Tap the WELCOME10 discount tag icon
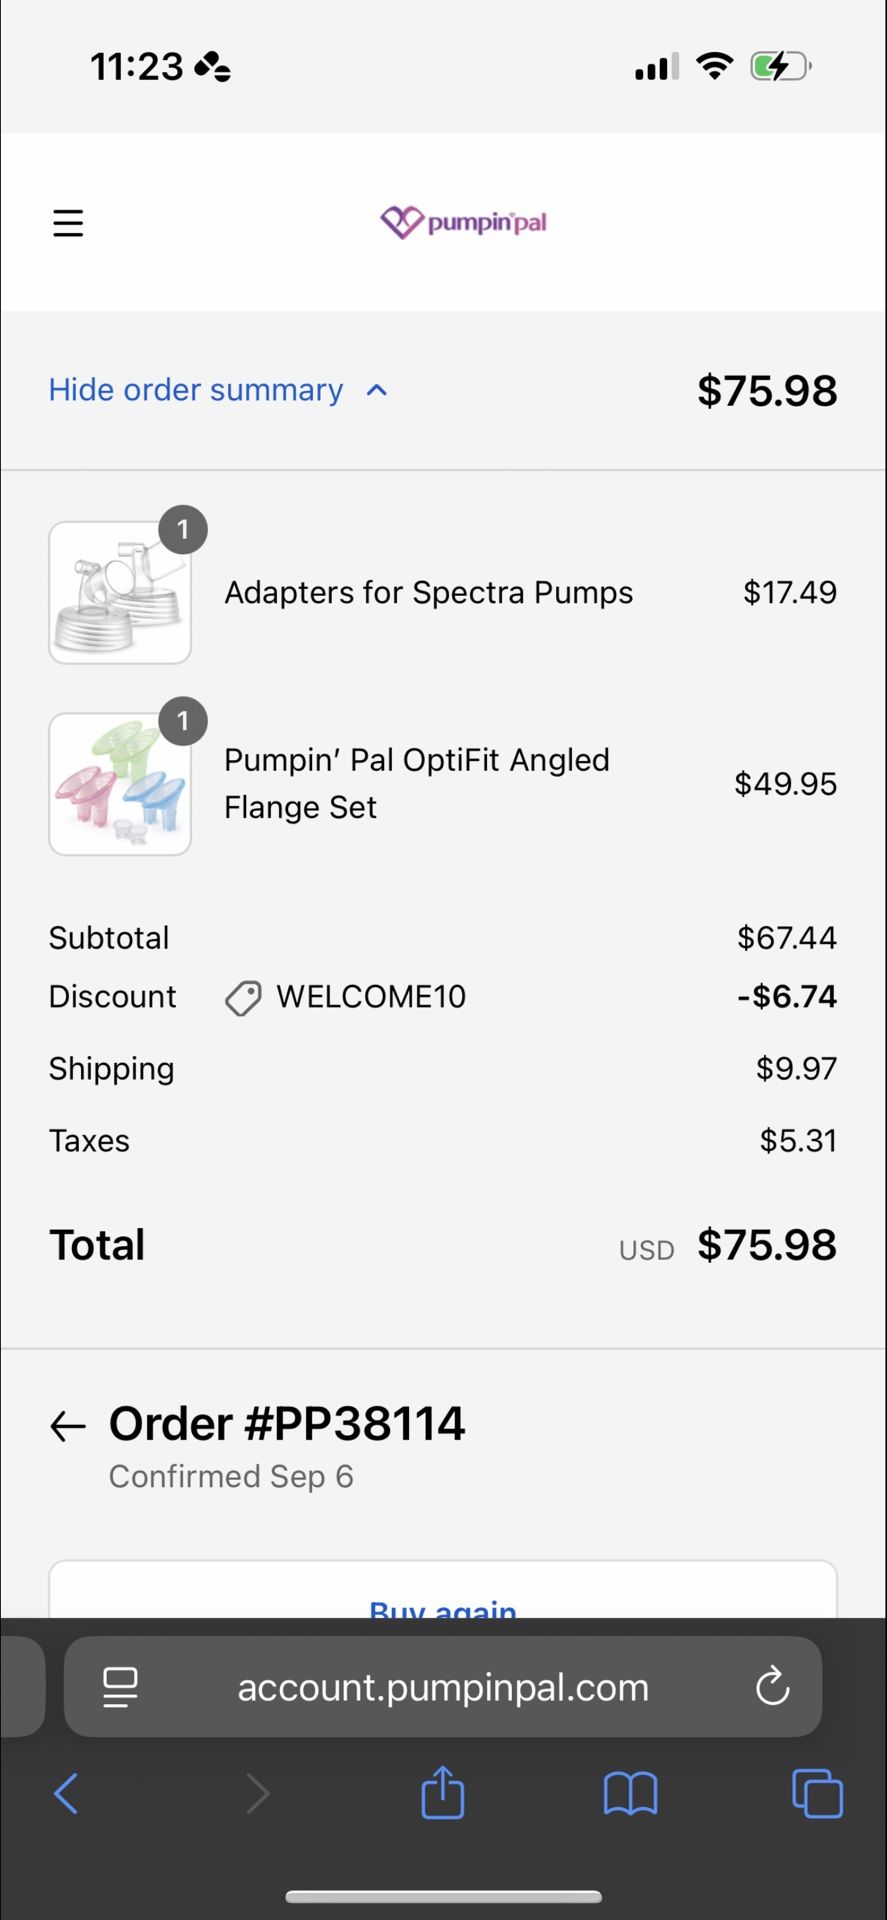 243,997
